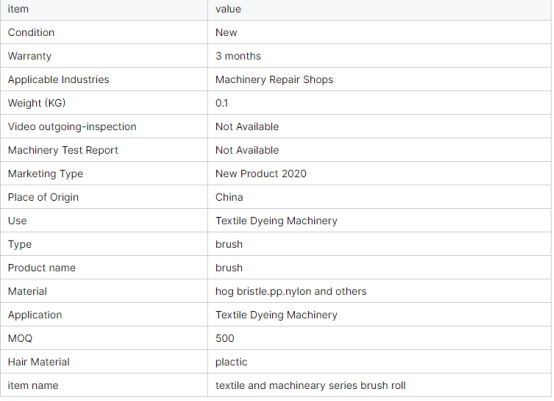Select 'Machinery Repair Shops' value cell
This screenshot has height=401, width=554.
(x=274, y=80)
